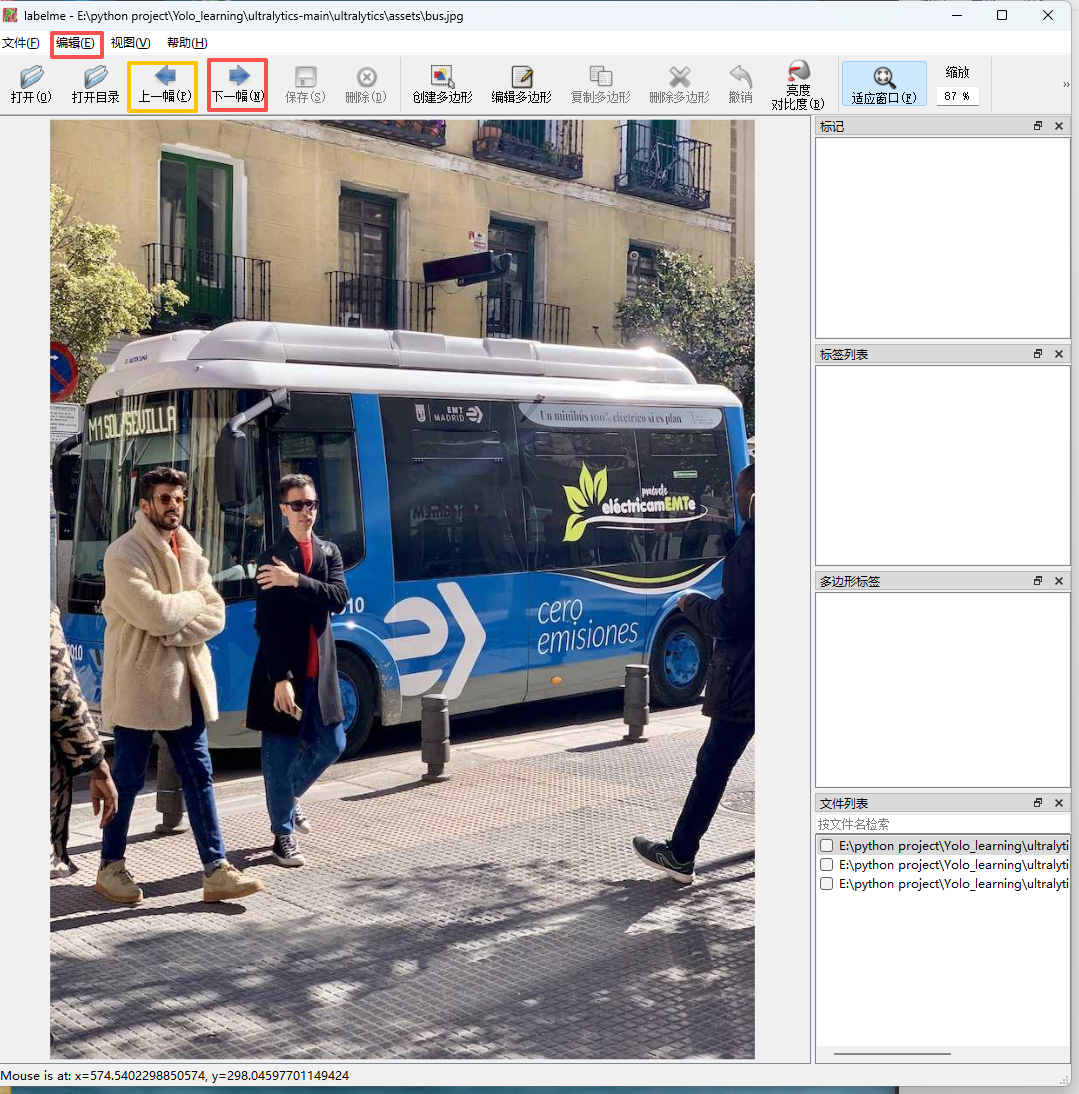Screen dimensions: 1079x1094
Task: Minimize the labelme window
Action: coord(957,15)
